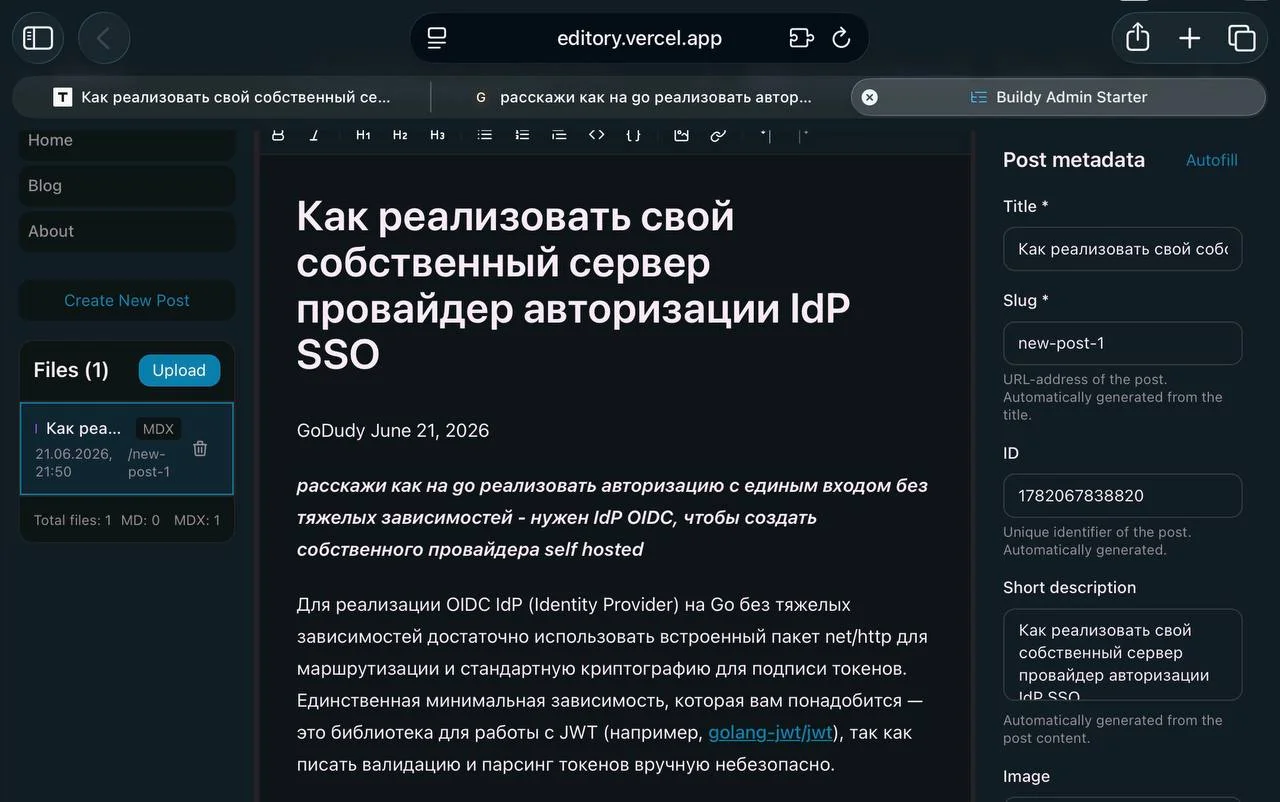The height and width of the screenshot is (802, 1280).
Task: Toggle Safari sidebar panel
Action: pyautogui.click(x=38, y=38)
